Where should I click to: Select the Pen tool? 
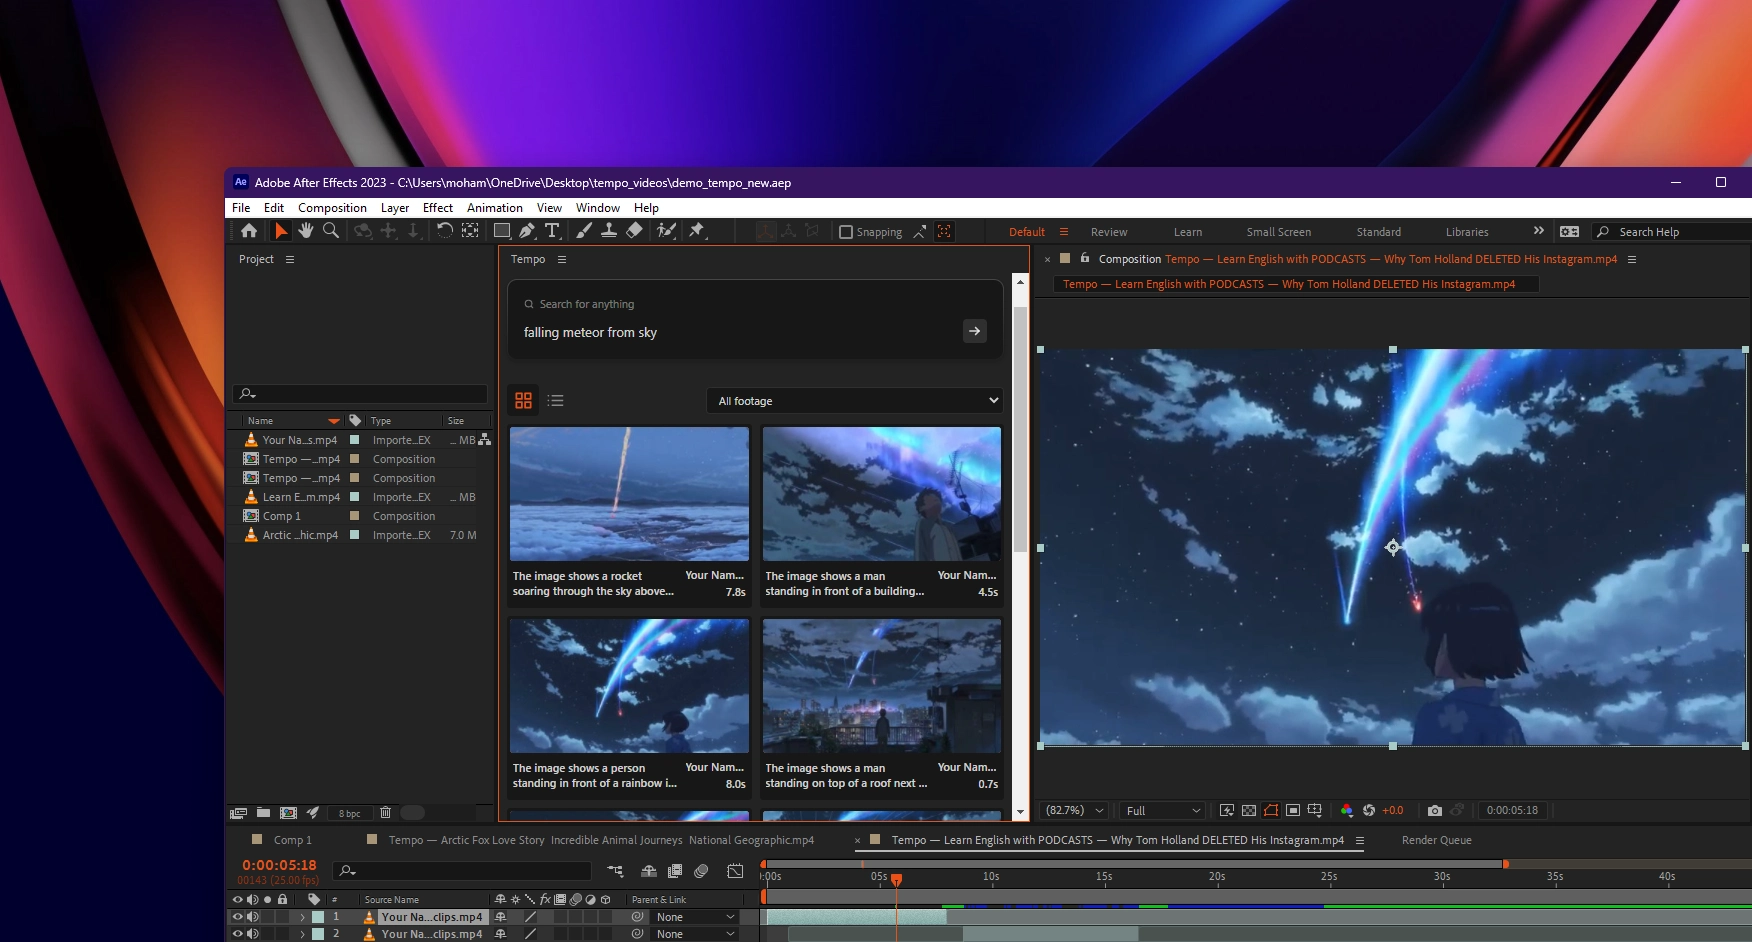click(527, 231)
